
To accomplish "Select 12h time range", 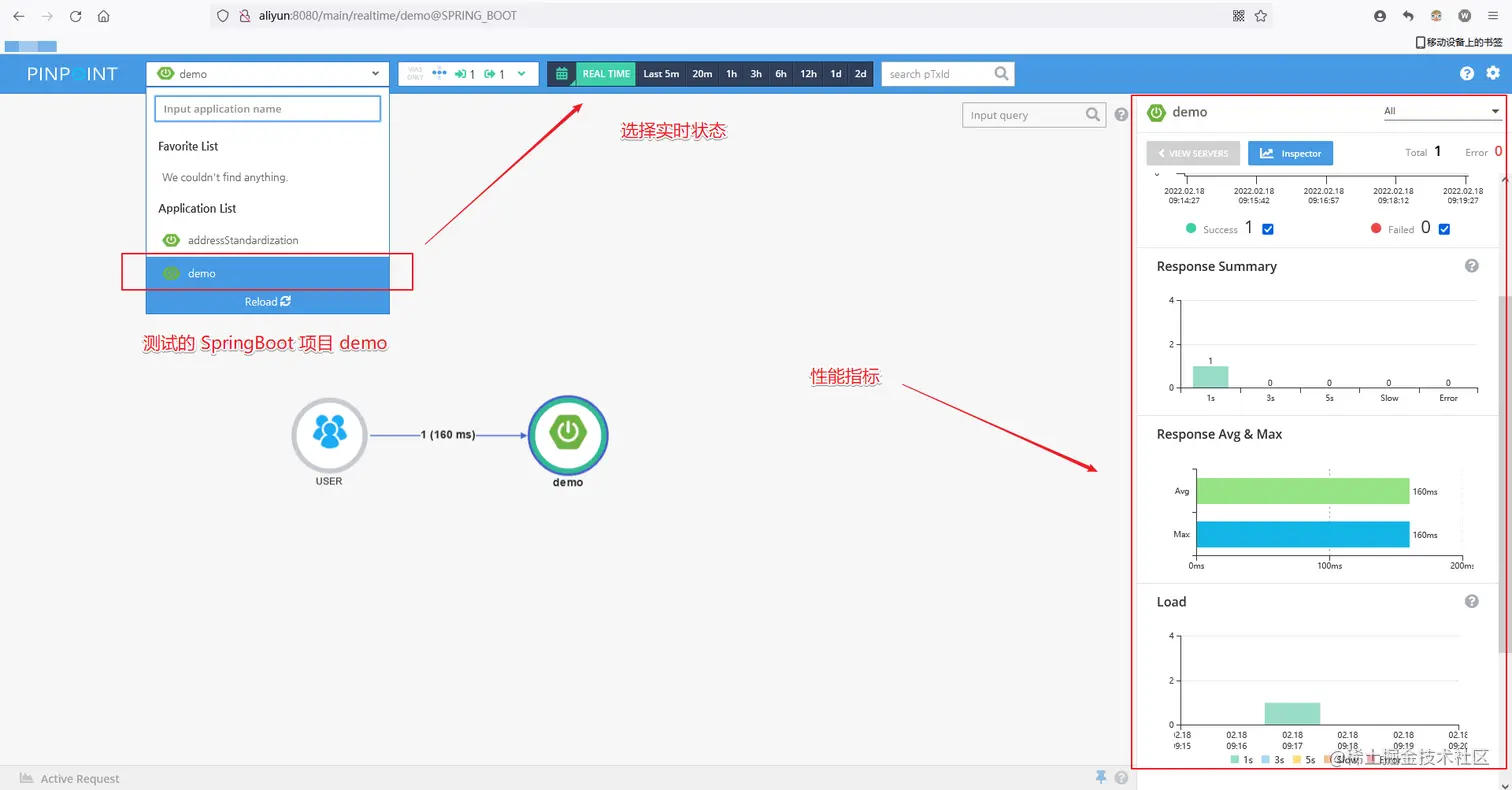I will coord(808,74).
